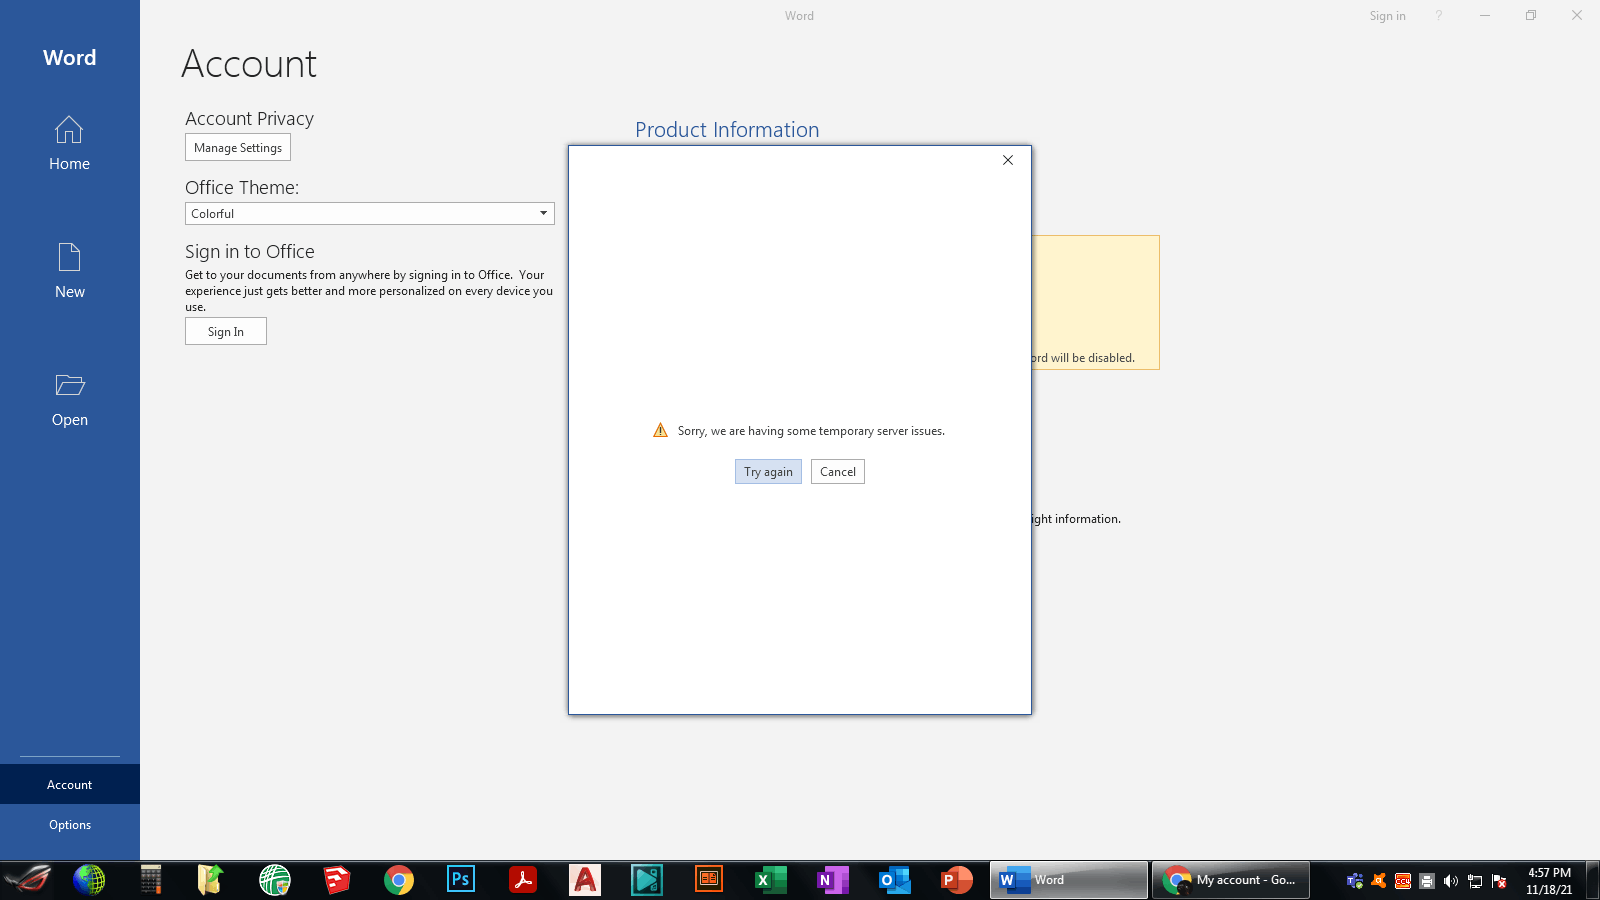Open the green globe shield taskbar icon
This screenshot has width=1600, height=900.
pos(275,880)
